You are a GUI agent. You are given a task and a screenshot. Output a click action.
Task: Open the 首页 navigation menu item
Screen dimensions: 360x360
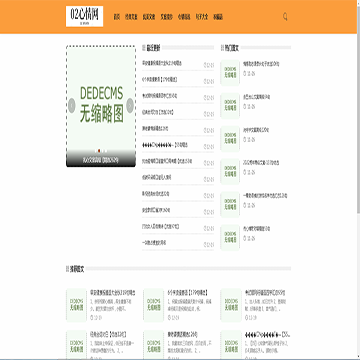coord(117,17)
